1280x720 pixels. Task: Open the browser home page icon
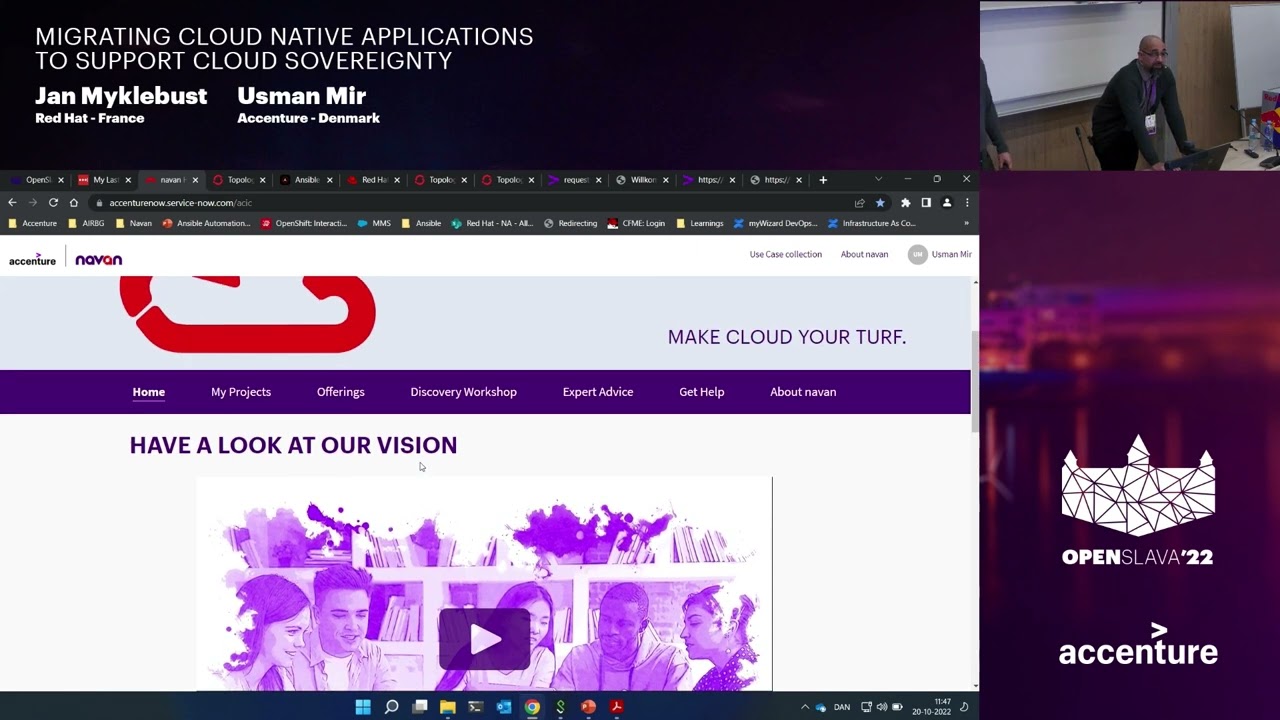tap(73, 202)
